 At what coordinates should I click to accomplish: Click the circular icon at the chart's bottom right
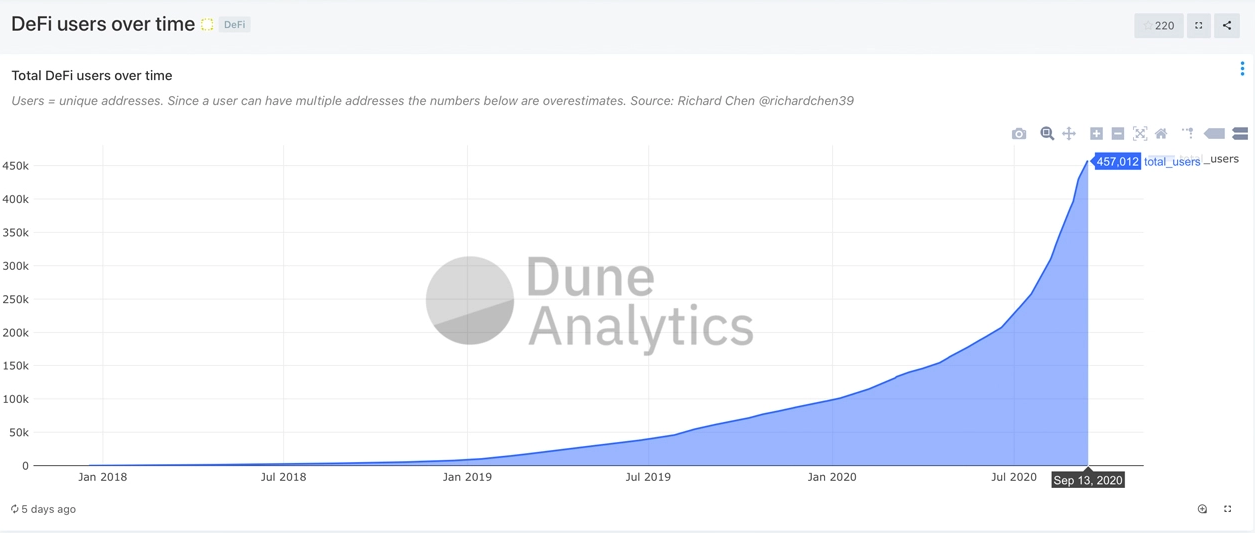click(x=1203, y=509)
